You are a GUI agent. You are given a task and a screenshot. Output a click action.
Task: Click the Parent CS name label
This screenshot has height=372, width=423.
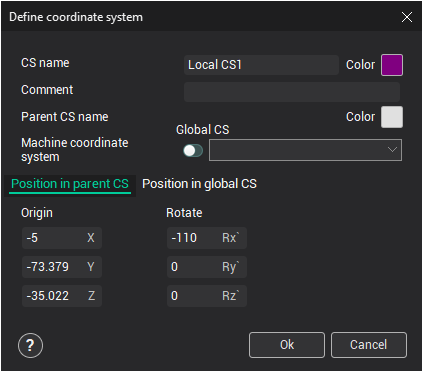65,117
